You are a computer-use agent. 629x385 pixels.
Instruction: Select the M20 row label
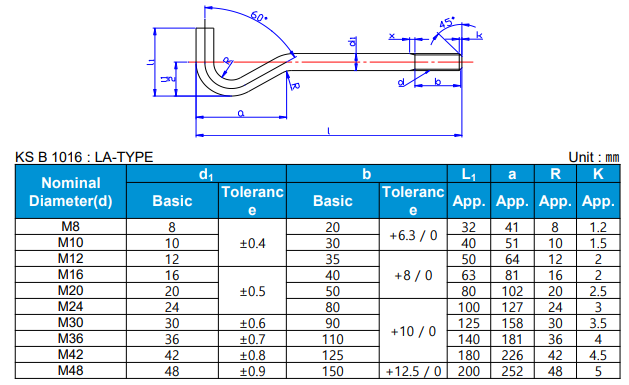click(71, 291)
